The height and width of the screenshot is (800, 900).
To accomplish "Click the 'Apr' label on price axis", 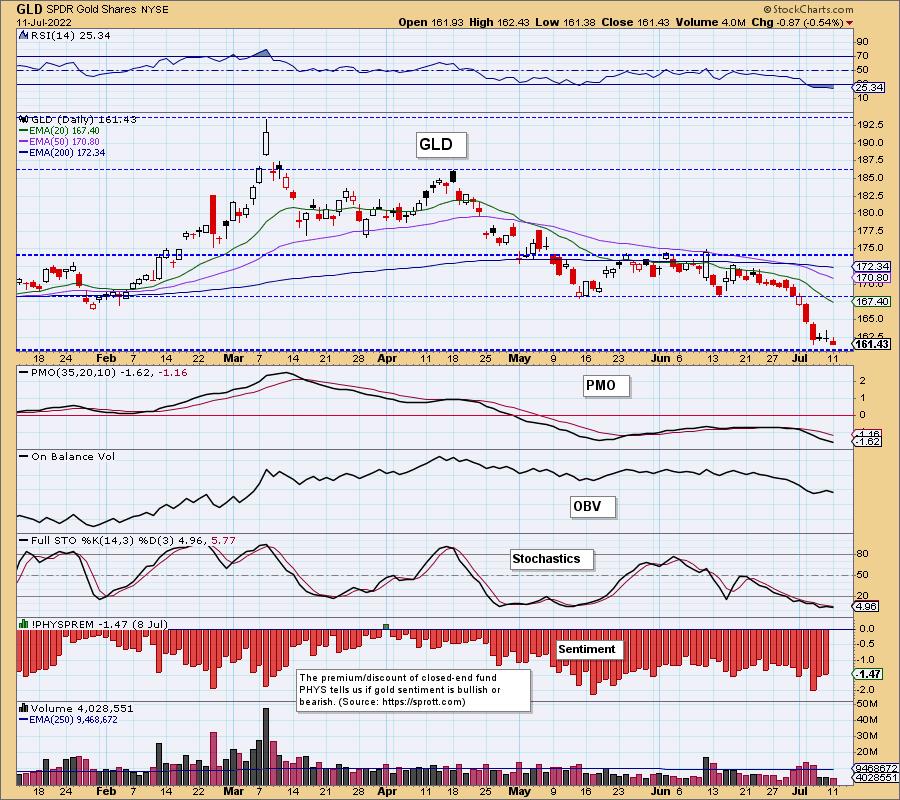I will click(387, 358).
